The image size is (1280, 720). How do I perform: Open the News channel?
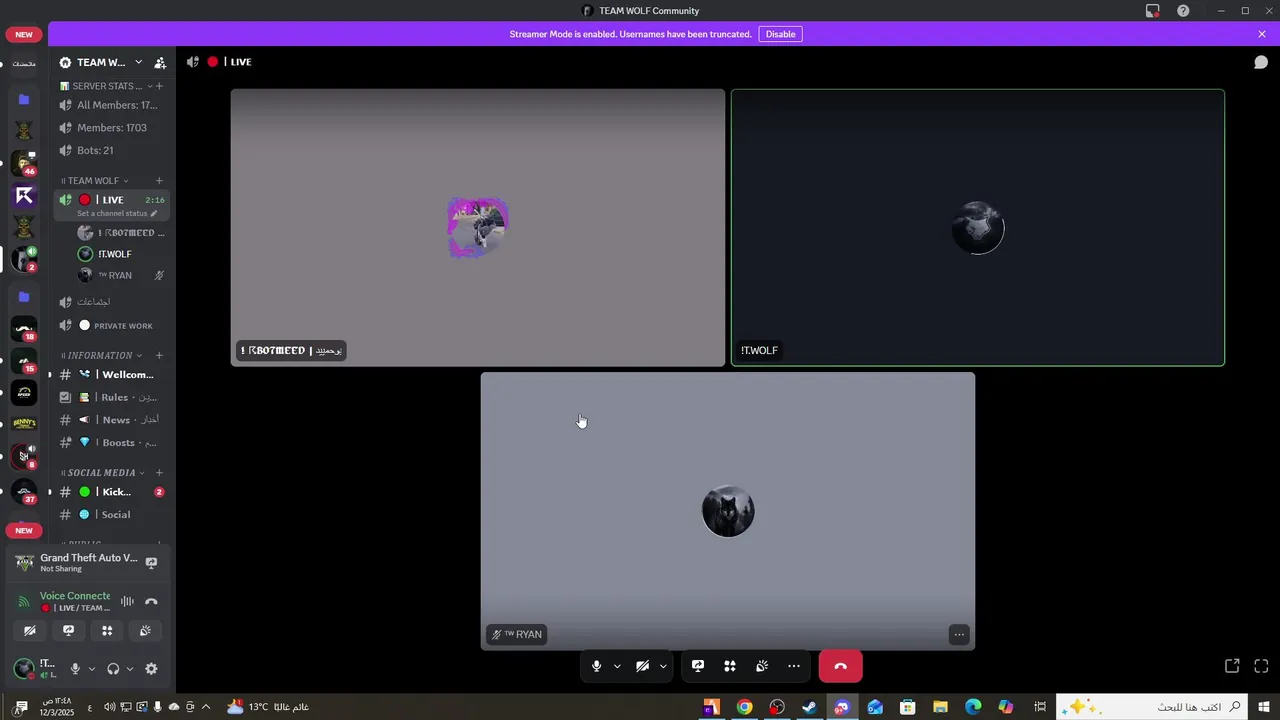(x=112, y=420)
